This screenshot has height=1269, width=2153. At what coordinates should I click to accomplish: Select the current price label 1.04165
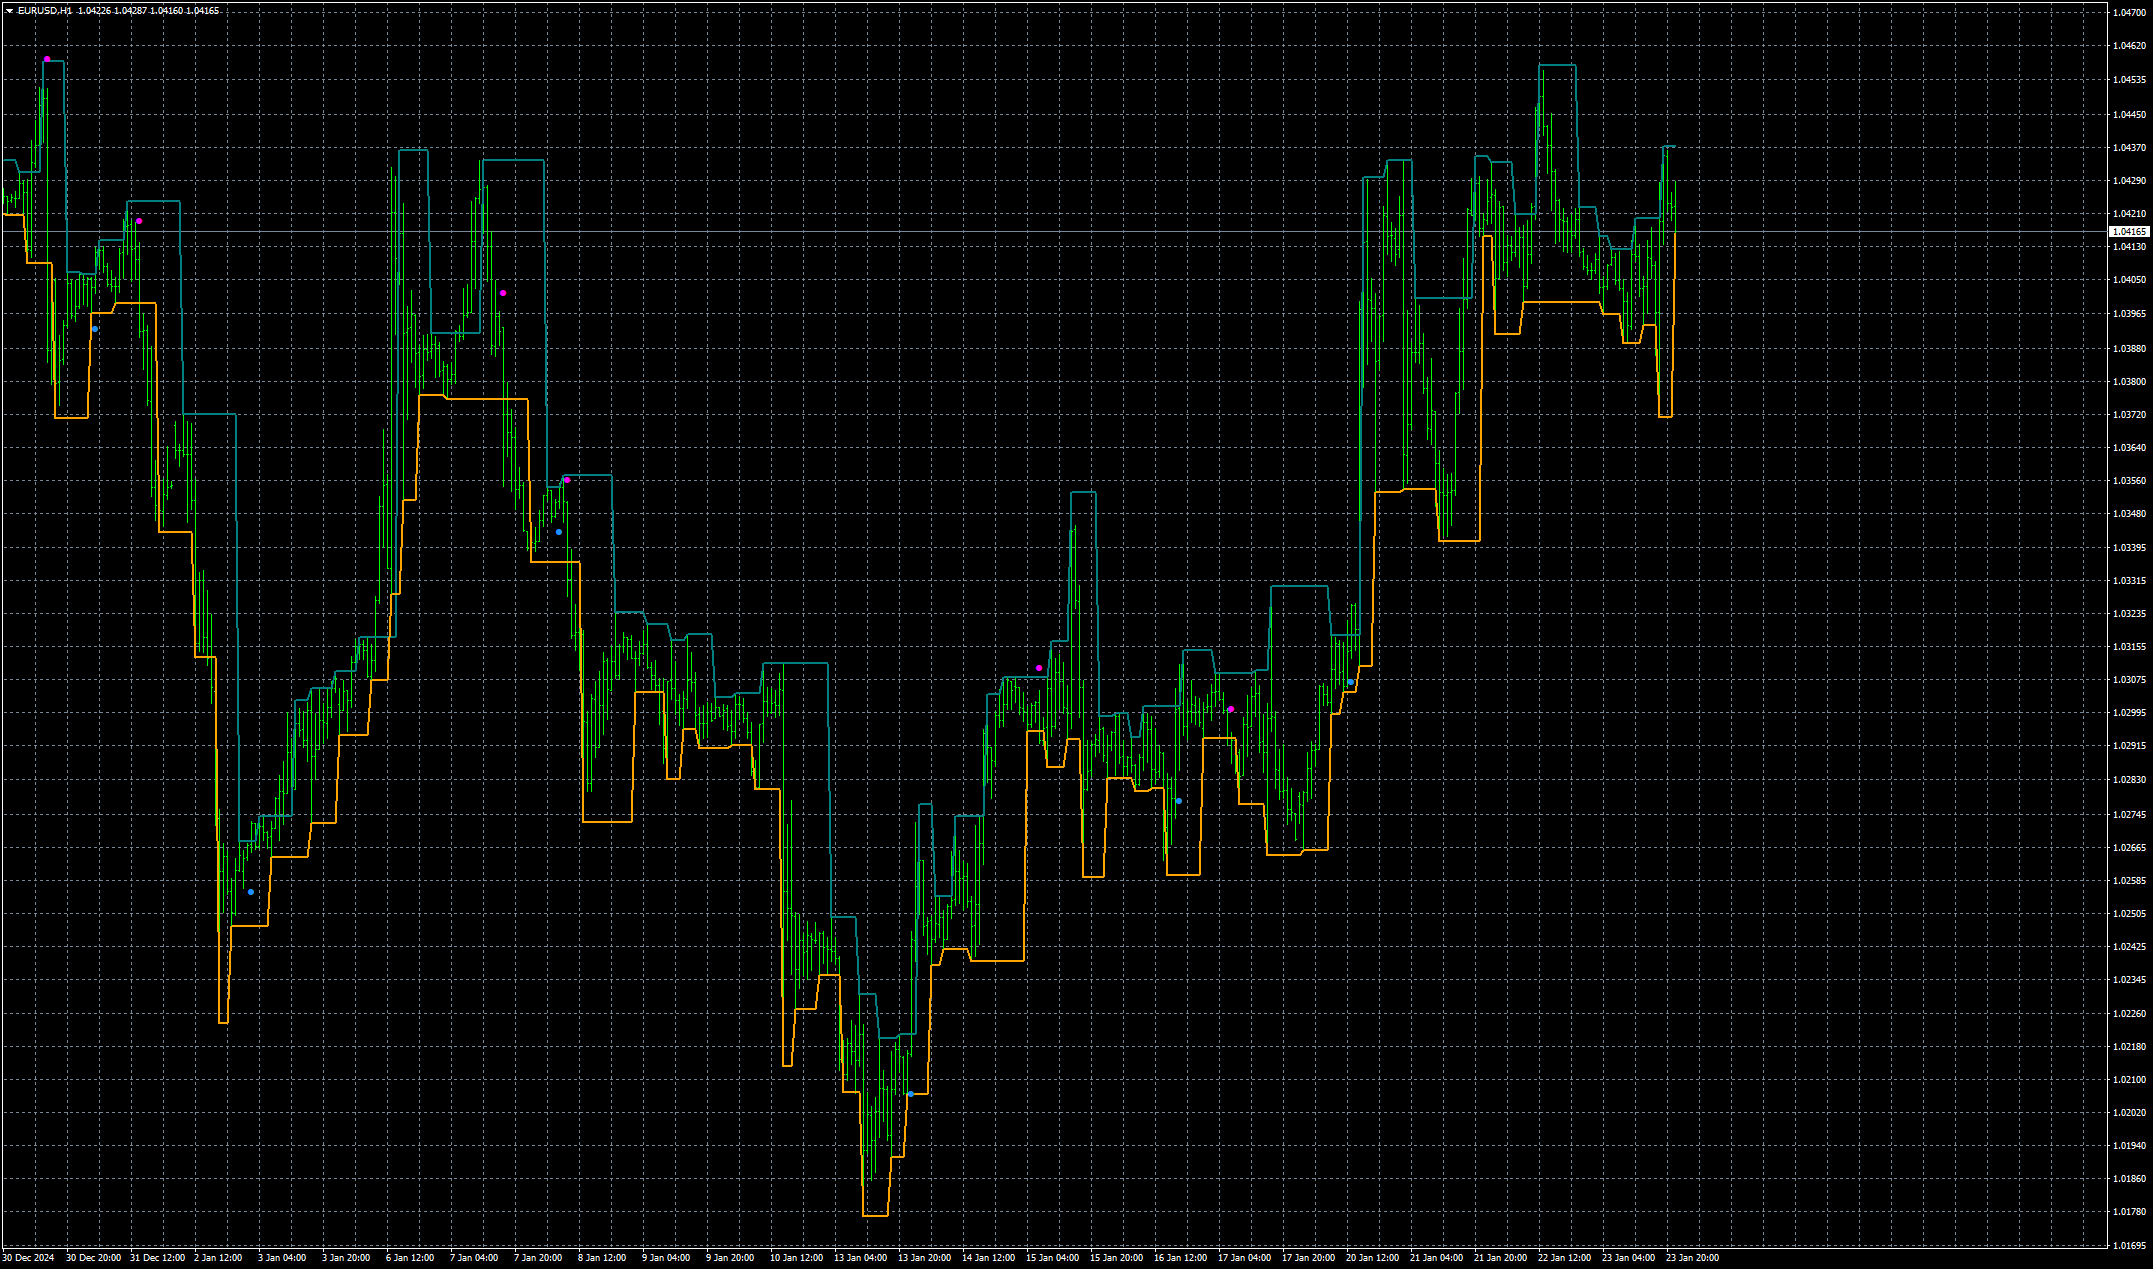[2129, 232]
